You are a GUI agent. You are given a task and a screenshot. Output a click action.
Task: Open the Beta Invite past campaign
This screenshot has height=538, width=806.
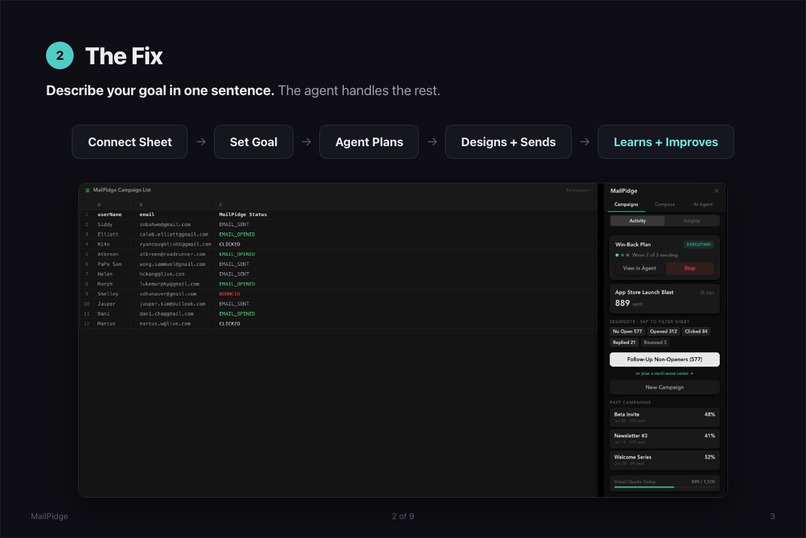664,417
